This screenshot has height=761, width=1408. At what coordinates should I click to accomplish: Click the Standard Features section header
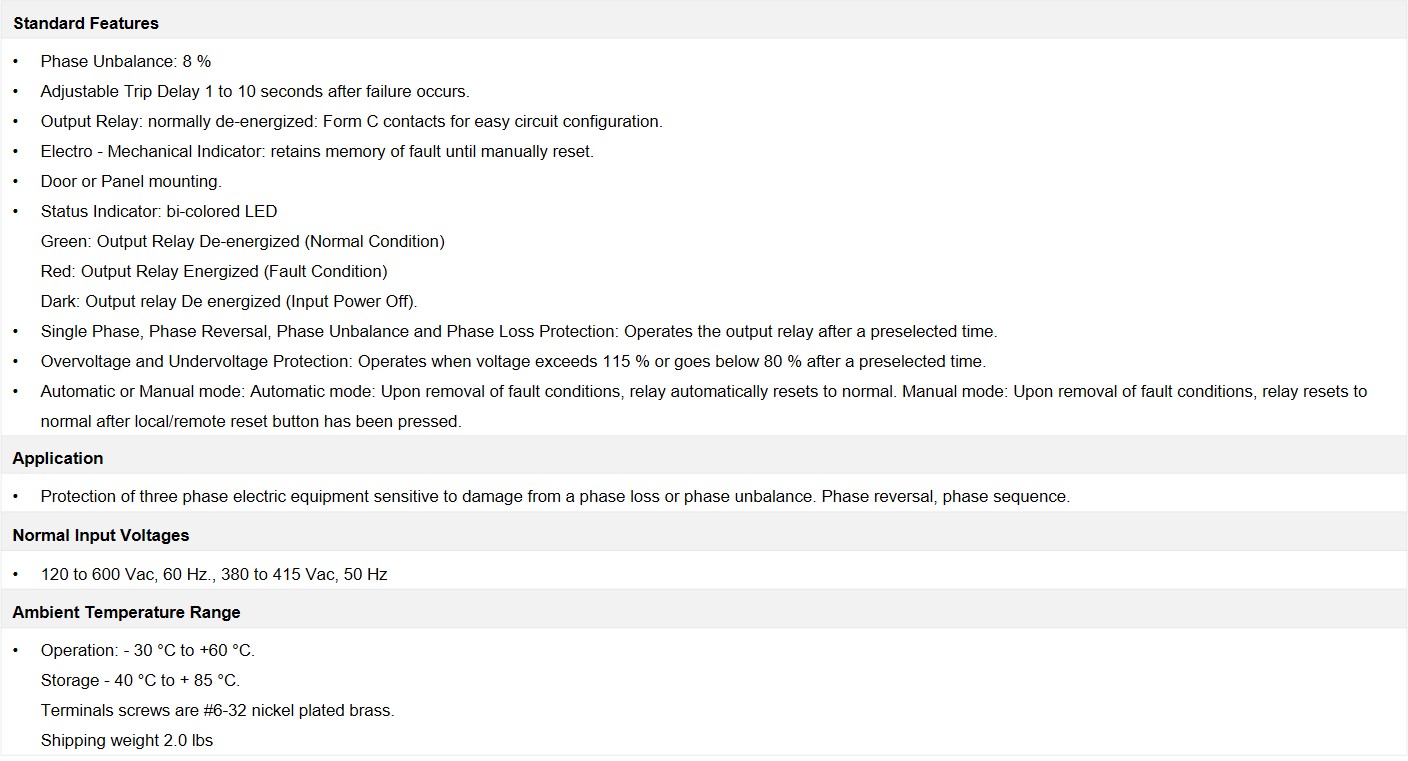coord(86,23)
